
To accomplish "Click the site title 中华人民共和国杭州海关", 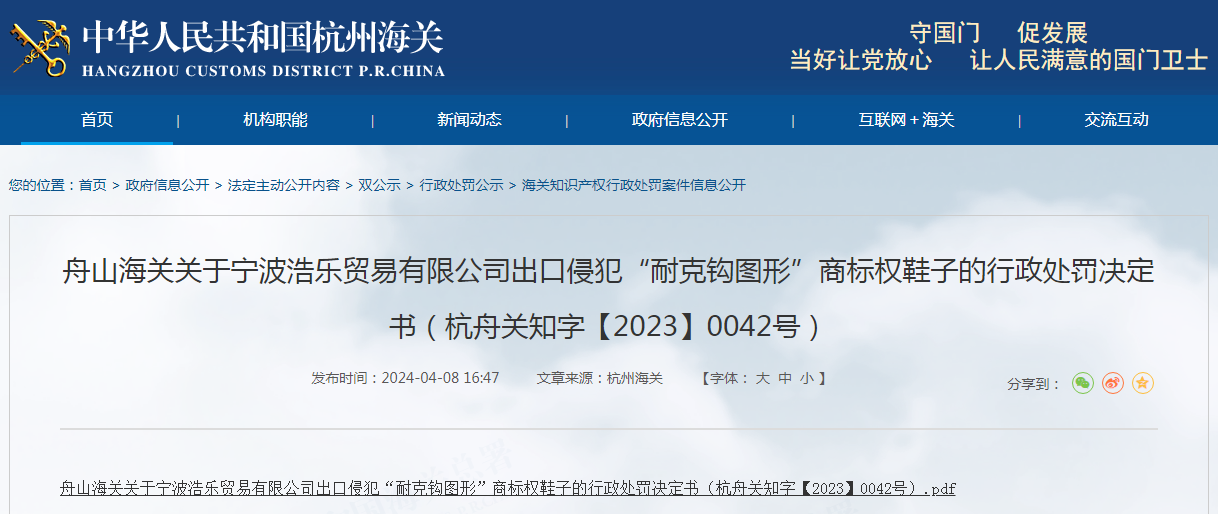I will [262, 37].
